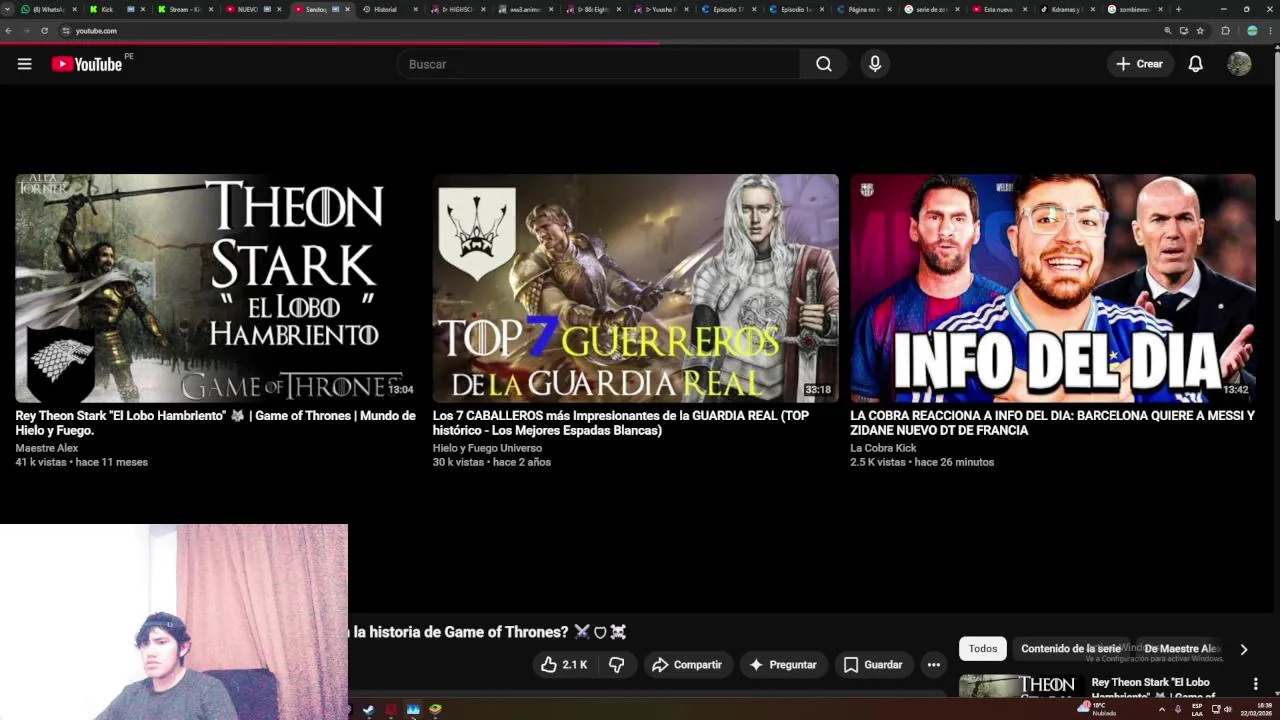Switch to the WhatsApp browser tab
Screen dimensions: 1280x720
pyautogui.click(x=48, y=9)
